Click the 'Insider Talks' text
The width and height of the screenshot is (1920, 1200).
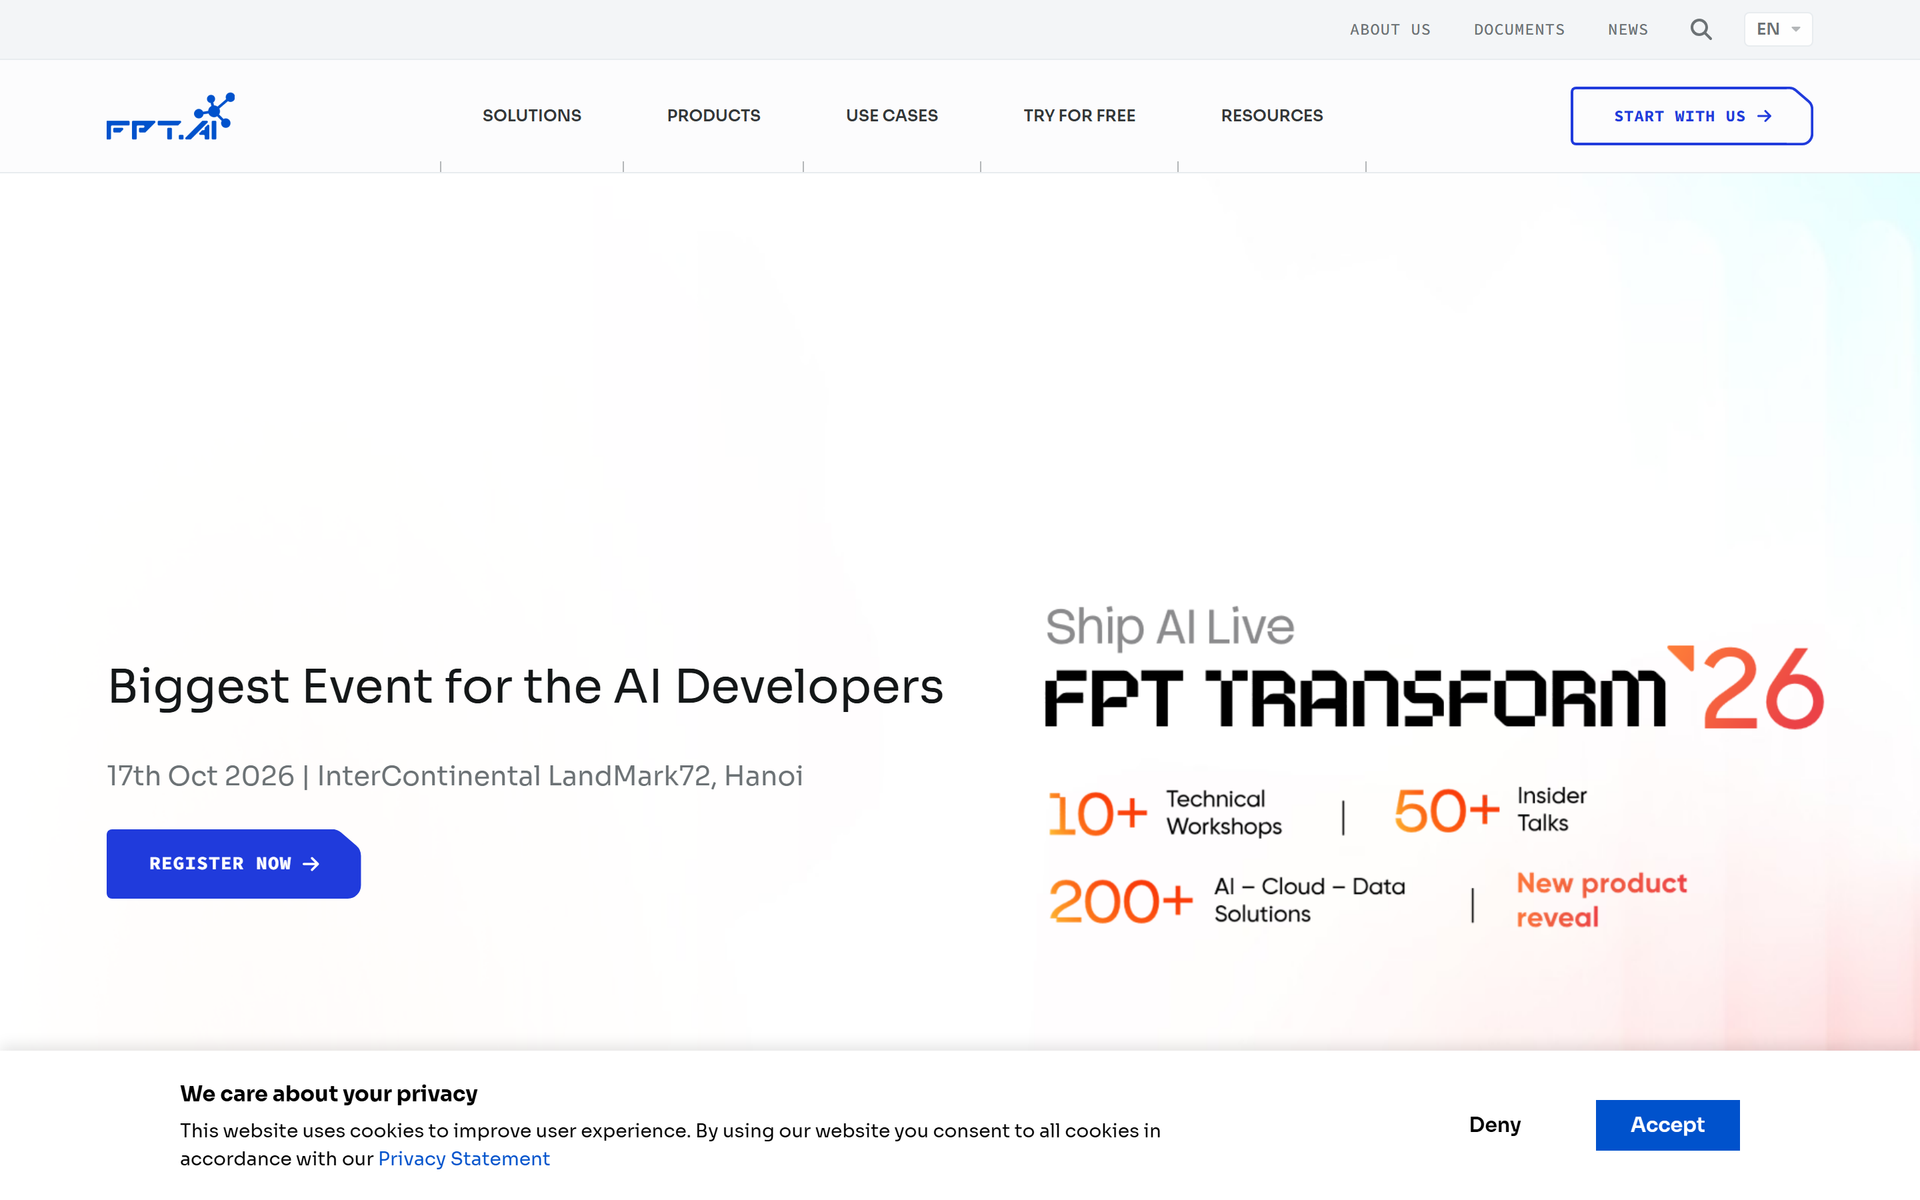1552,810
